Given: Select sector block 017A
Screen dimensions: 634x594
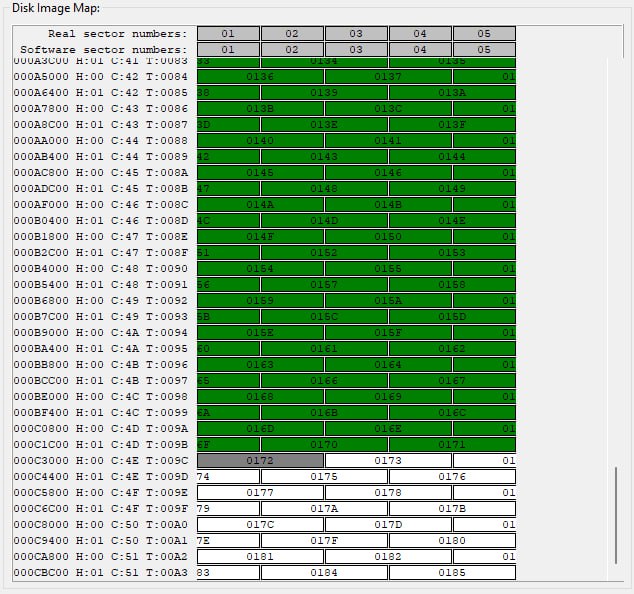Looking at the screenshot, I should (324, 509).
